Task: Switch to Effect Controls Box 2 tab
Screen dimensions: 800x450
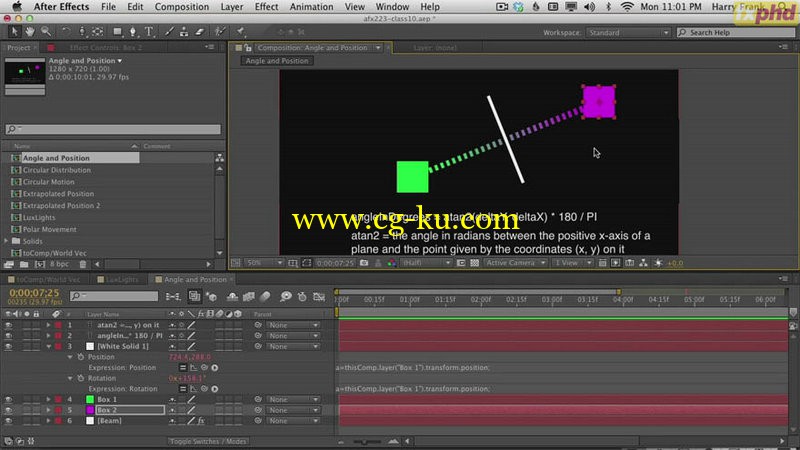Action: tap(106, 47)
